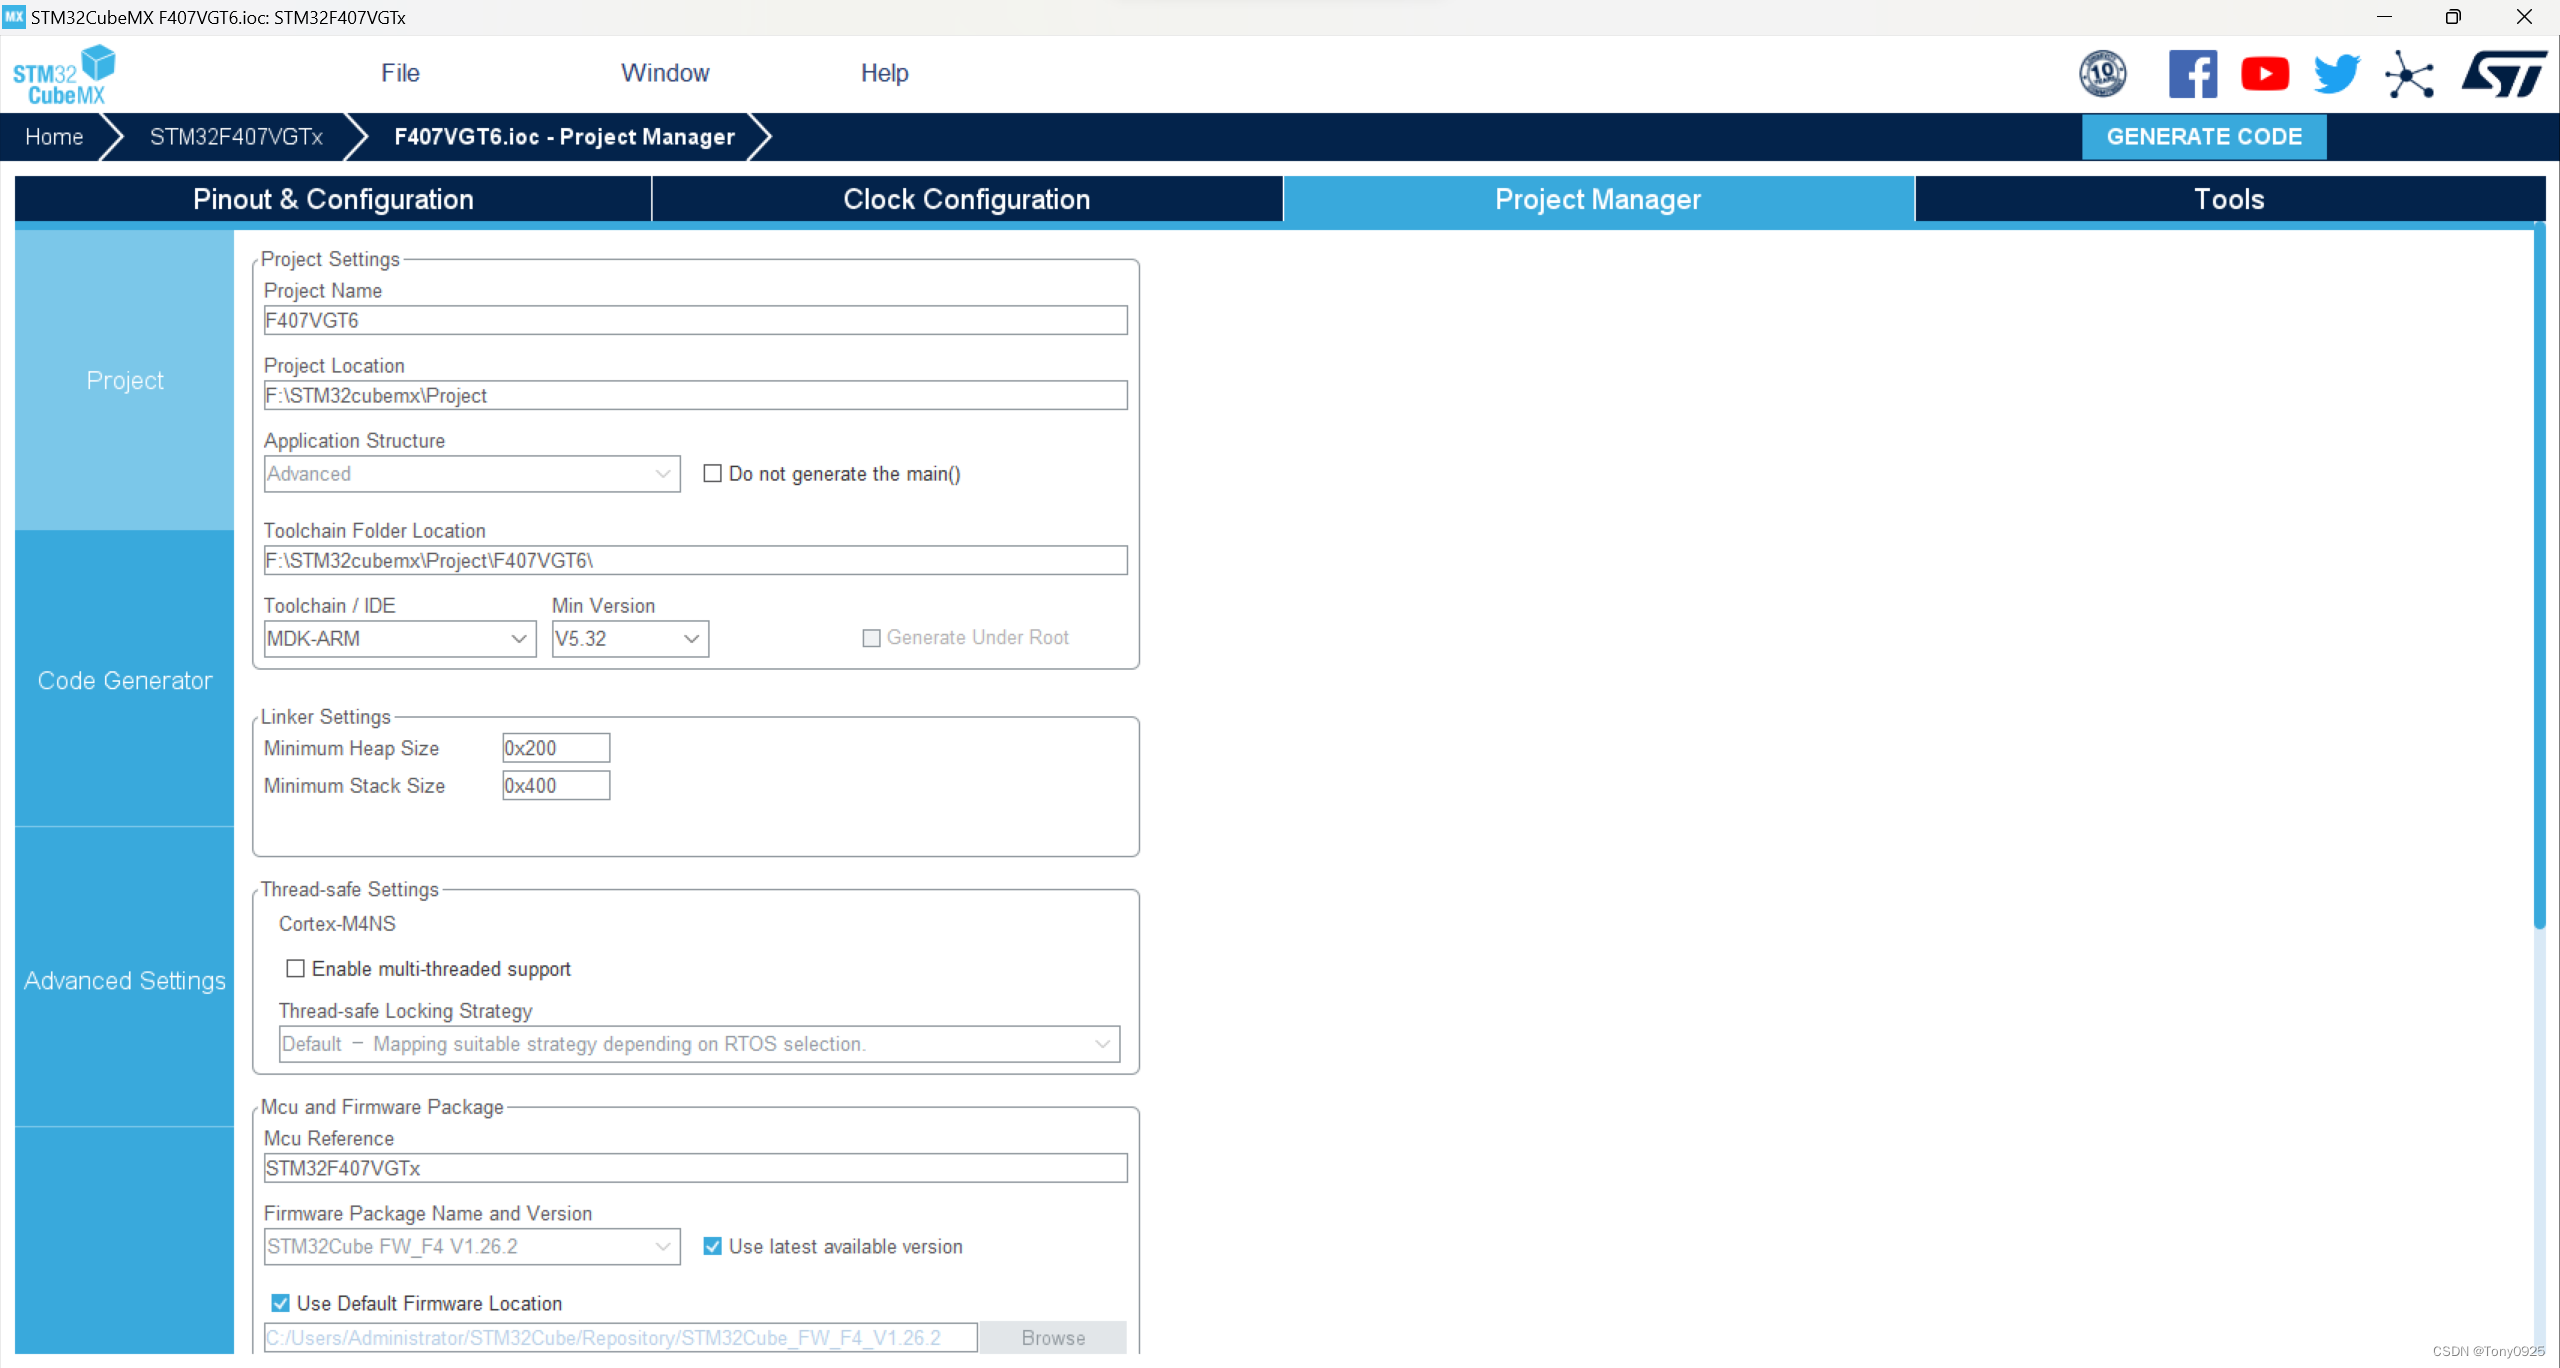This screenshot has height=1368, width=2560.
Task: Click the Project Name input field
Action: click(695, 320)
